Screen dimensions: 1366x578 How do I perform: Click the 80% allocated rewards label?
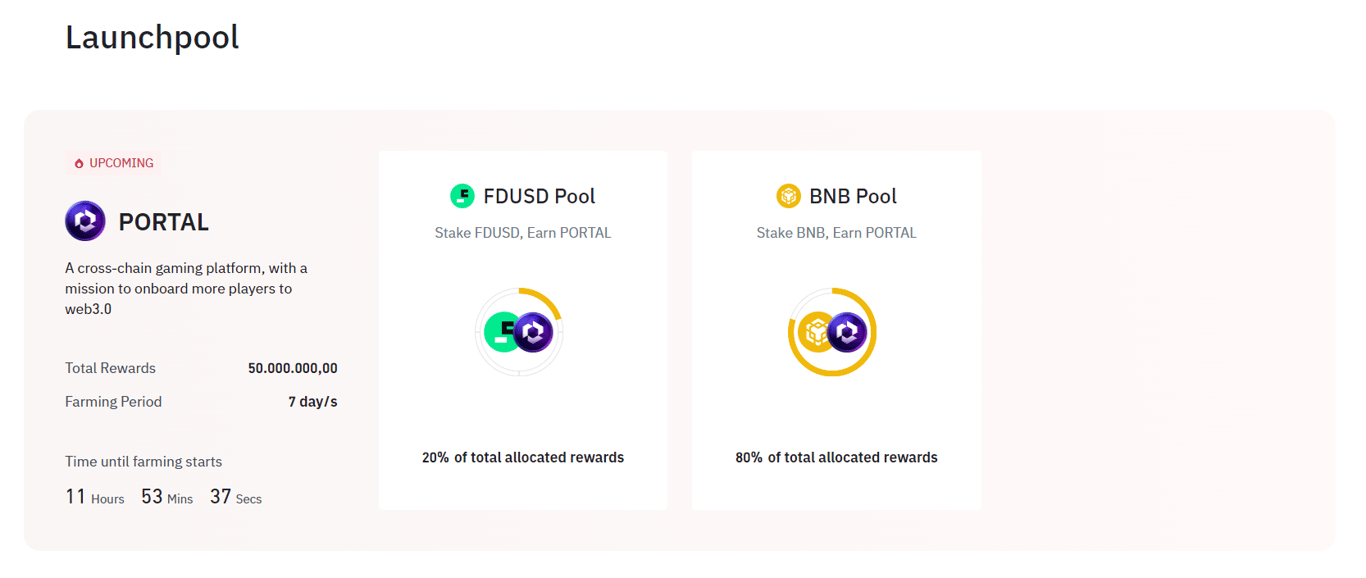836,457
